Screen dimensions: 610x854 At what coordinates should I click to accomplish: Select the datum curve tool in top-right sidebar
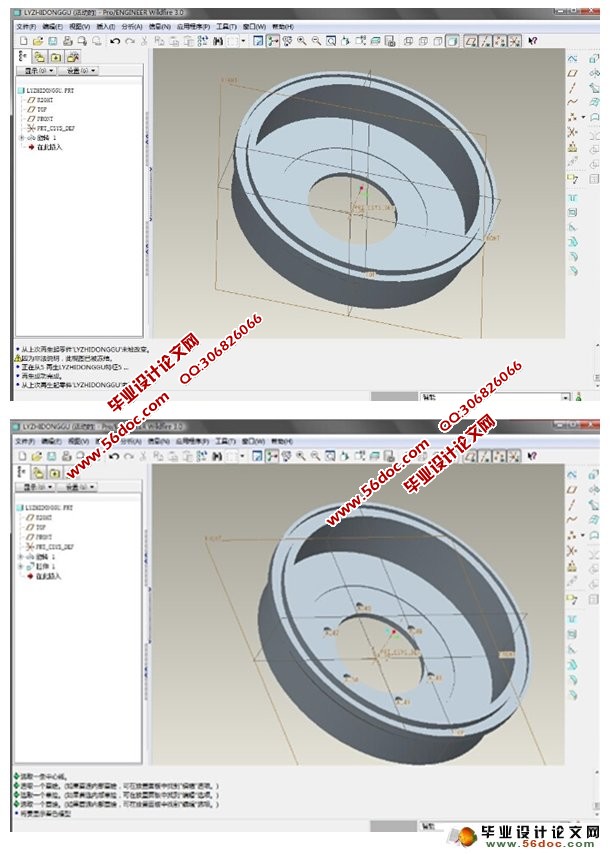[573, 102]
